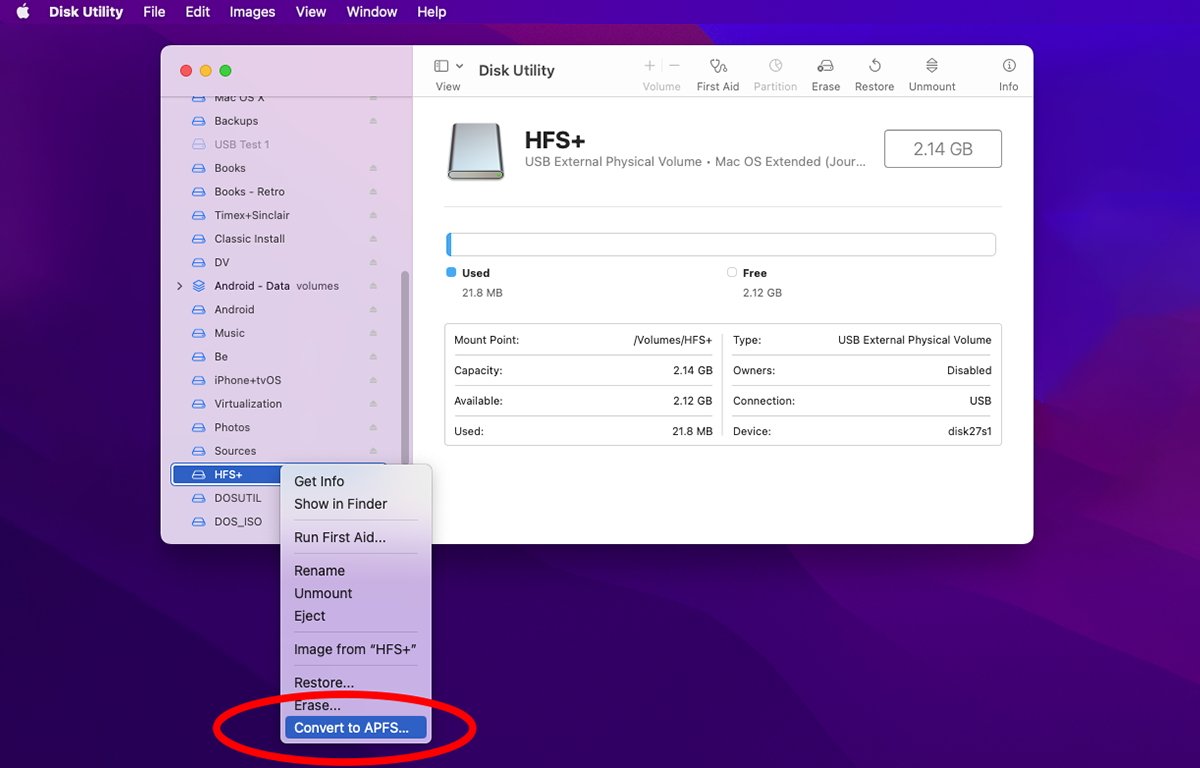Click the Restore toolbar icon
Image resolution: width=1200 pixels, height=768 pixels.
(874, 67)
